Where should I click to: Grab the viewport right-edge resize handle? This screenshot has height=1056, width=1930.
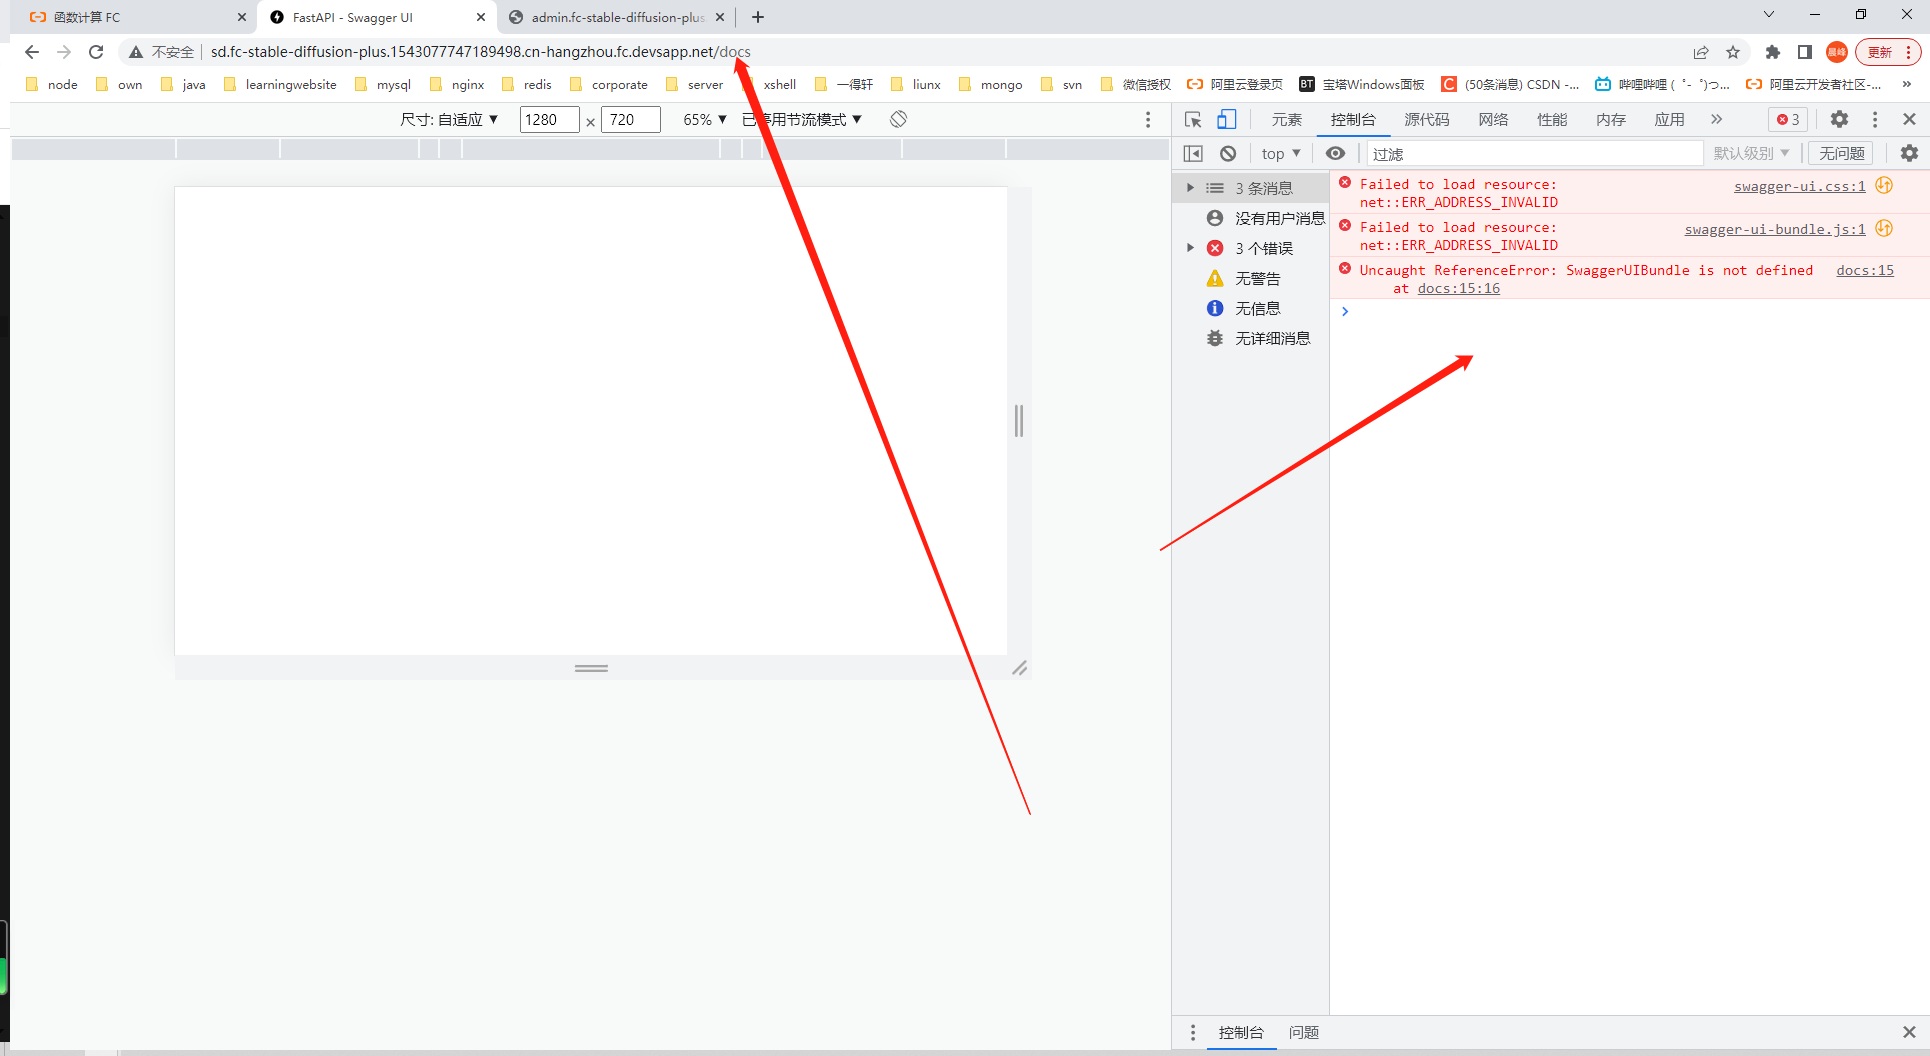pyautogui.click(x=1019, y=421)
